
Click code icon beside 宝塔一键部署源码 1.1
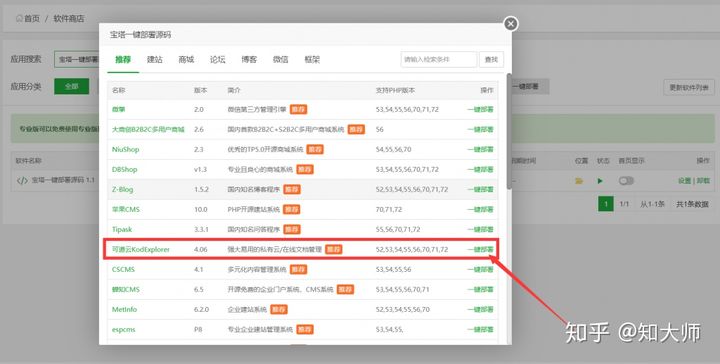pos(22,180)
